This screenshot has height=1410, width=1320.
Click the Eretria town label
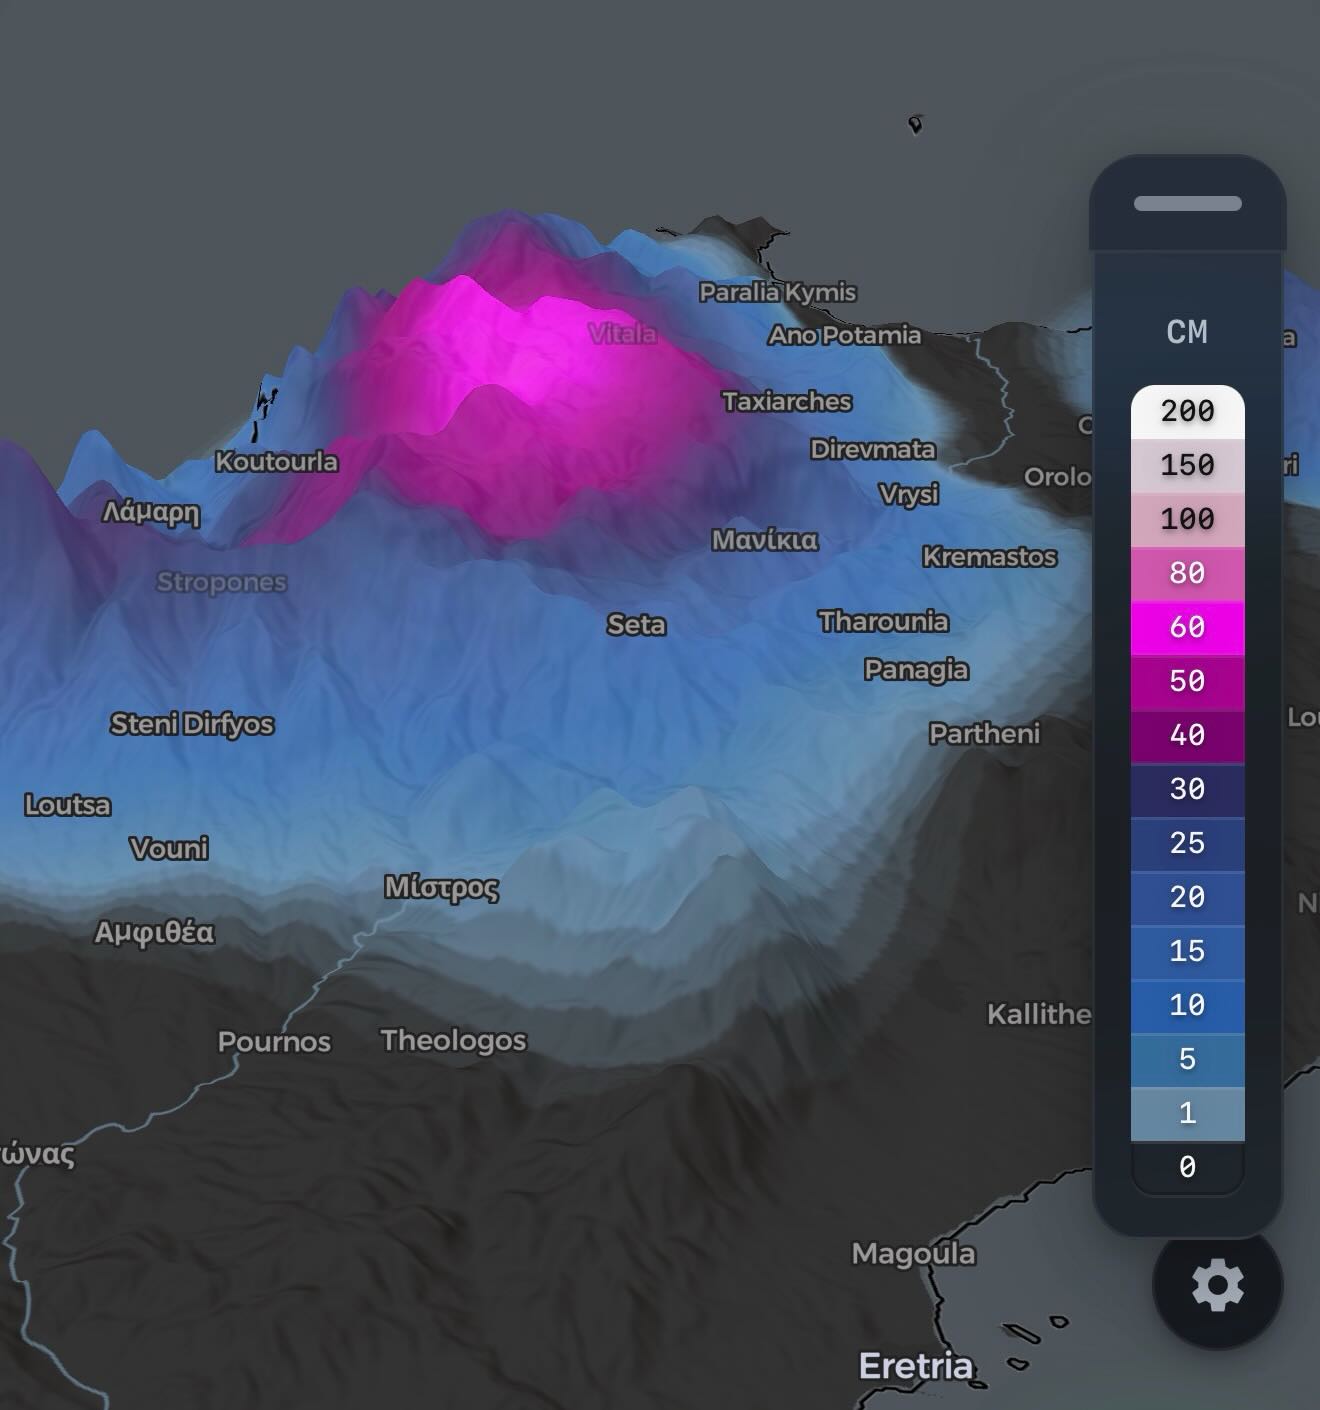pos(915,1366)
